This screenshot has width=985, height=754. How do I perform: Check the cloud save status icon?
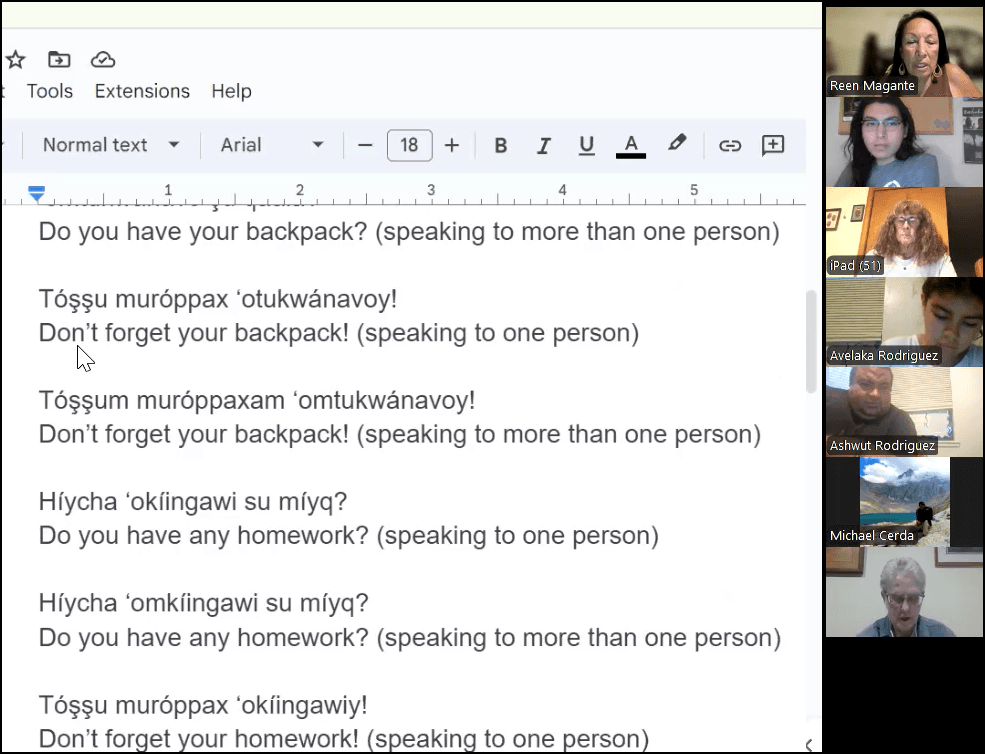(x=103, y=60)
